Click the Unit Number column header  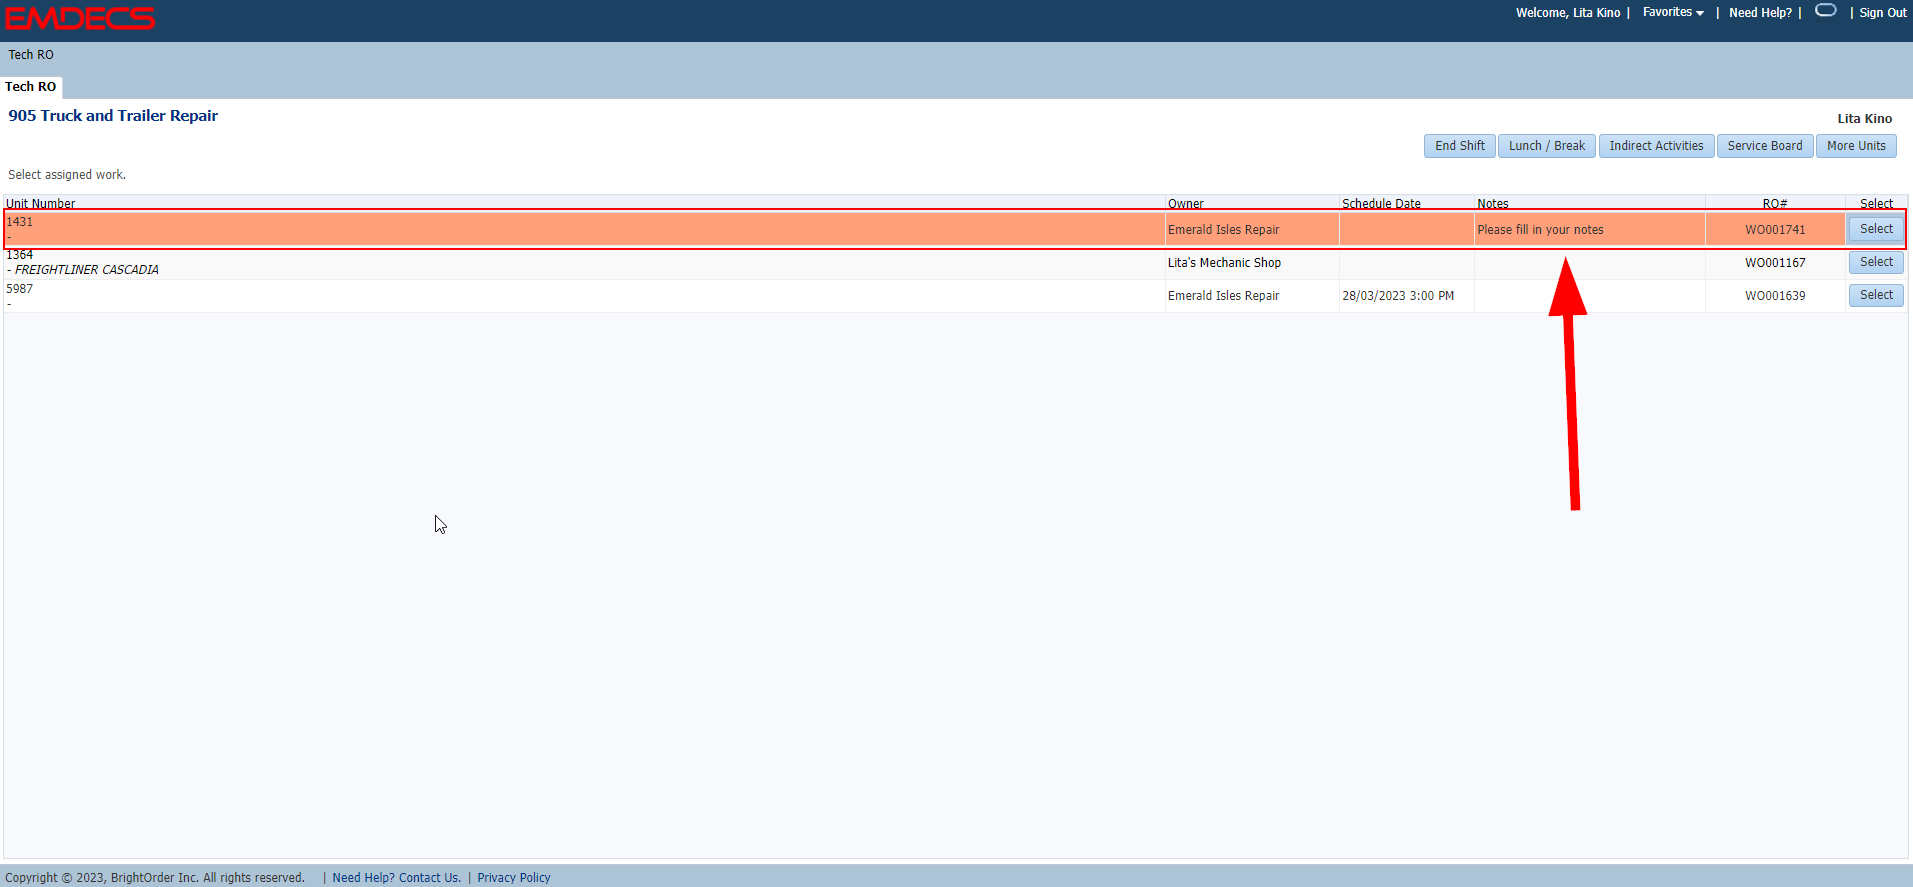click(41, 203)
